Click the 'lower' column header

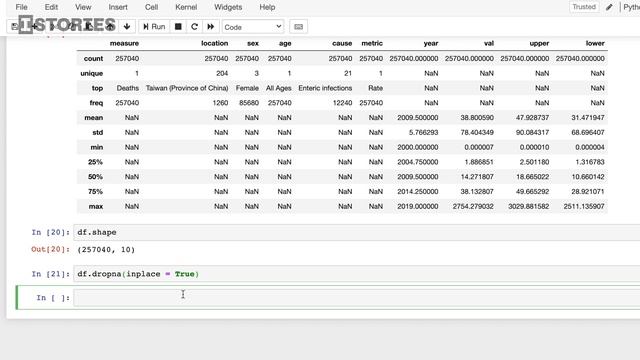pos(595,43)
